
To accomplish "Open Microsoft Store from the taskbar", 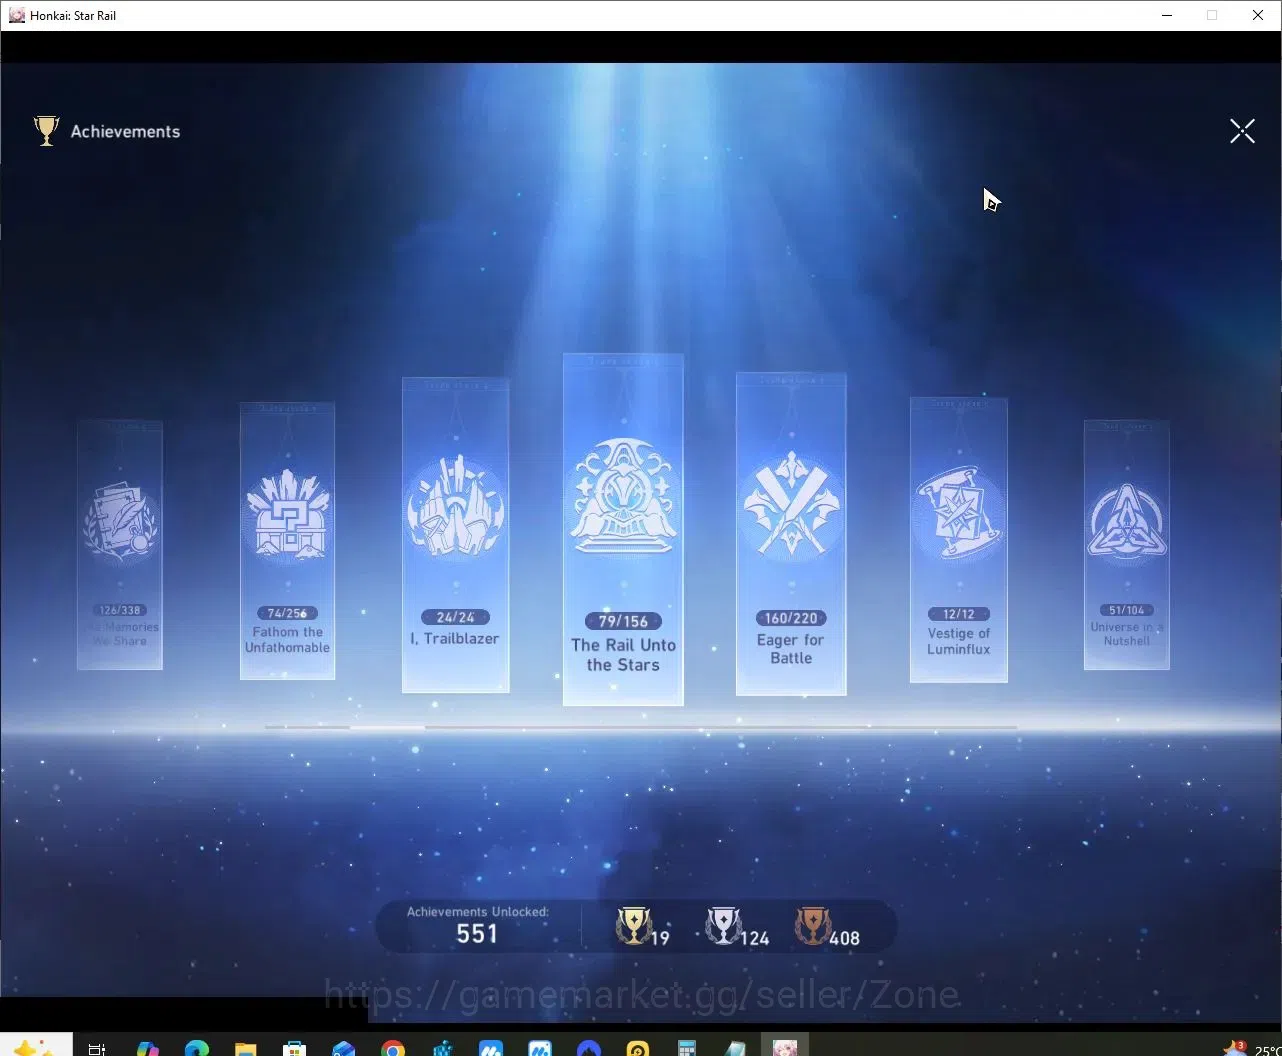I will (x=294, y=1048).
